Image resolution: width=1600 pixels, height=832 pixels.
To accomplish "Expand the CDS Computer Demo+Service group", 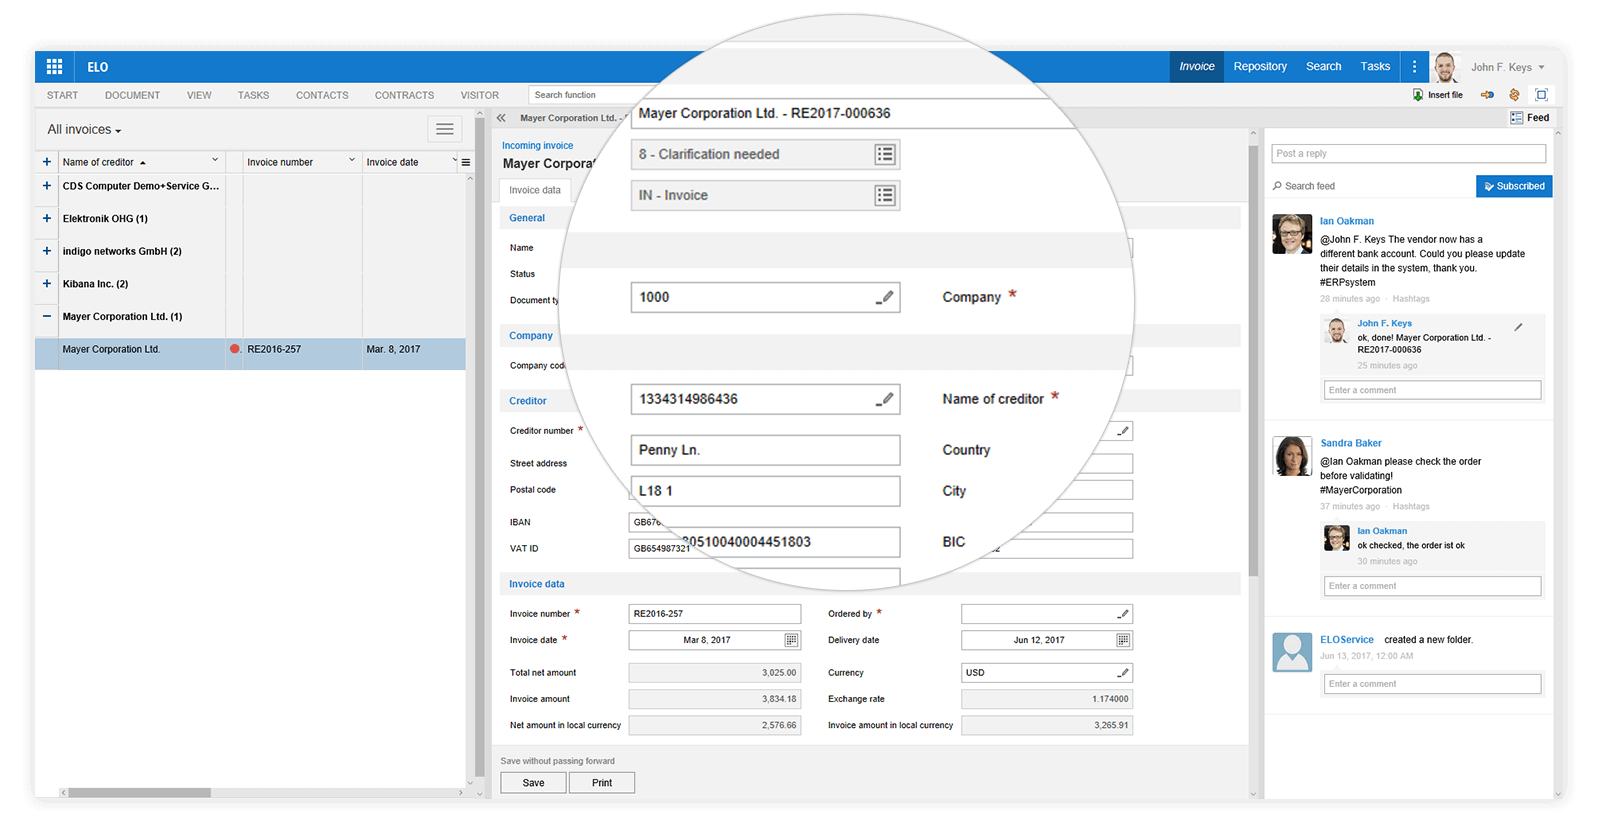I will (47, 186).
